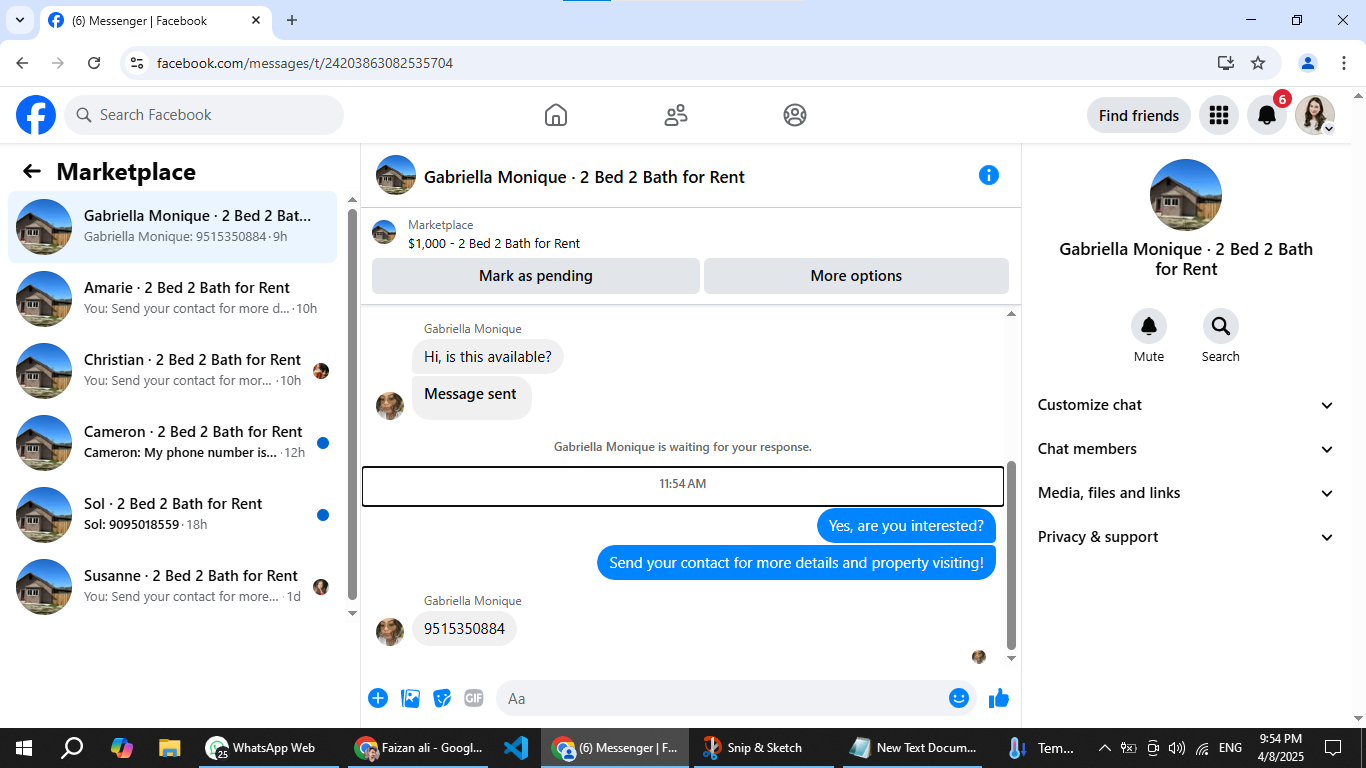This screenshot has width=1366, height=768.
Task: View site information icon in address bar
Action: point(138,63)
